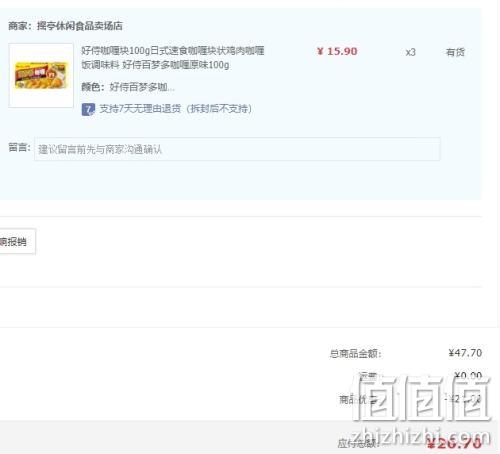Click the 留言 label beside the input
Viewport: 500px width, 454px height.
[19, 147]
